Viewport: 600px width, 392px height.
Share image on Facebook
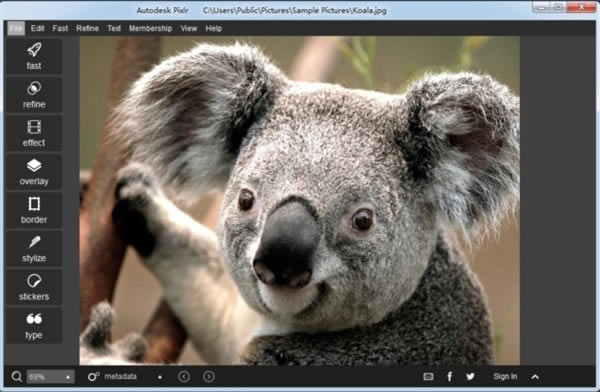(450, 377)
